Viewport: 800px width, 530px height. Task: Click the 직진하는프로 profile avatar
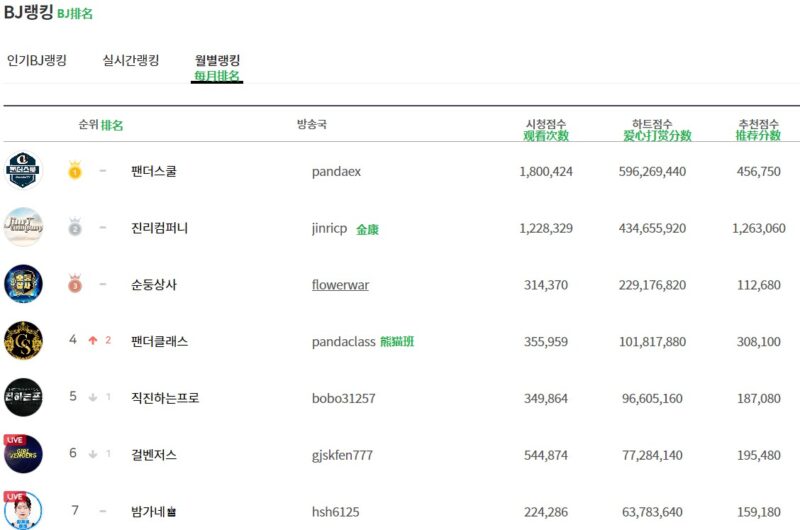pyautogui.click(x=24, y=397)
